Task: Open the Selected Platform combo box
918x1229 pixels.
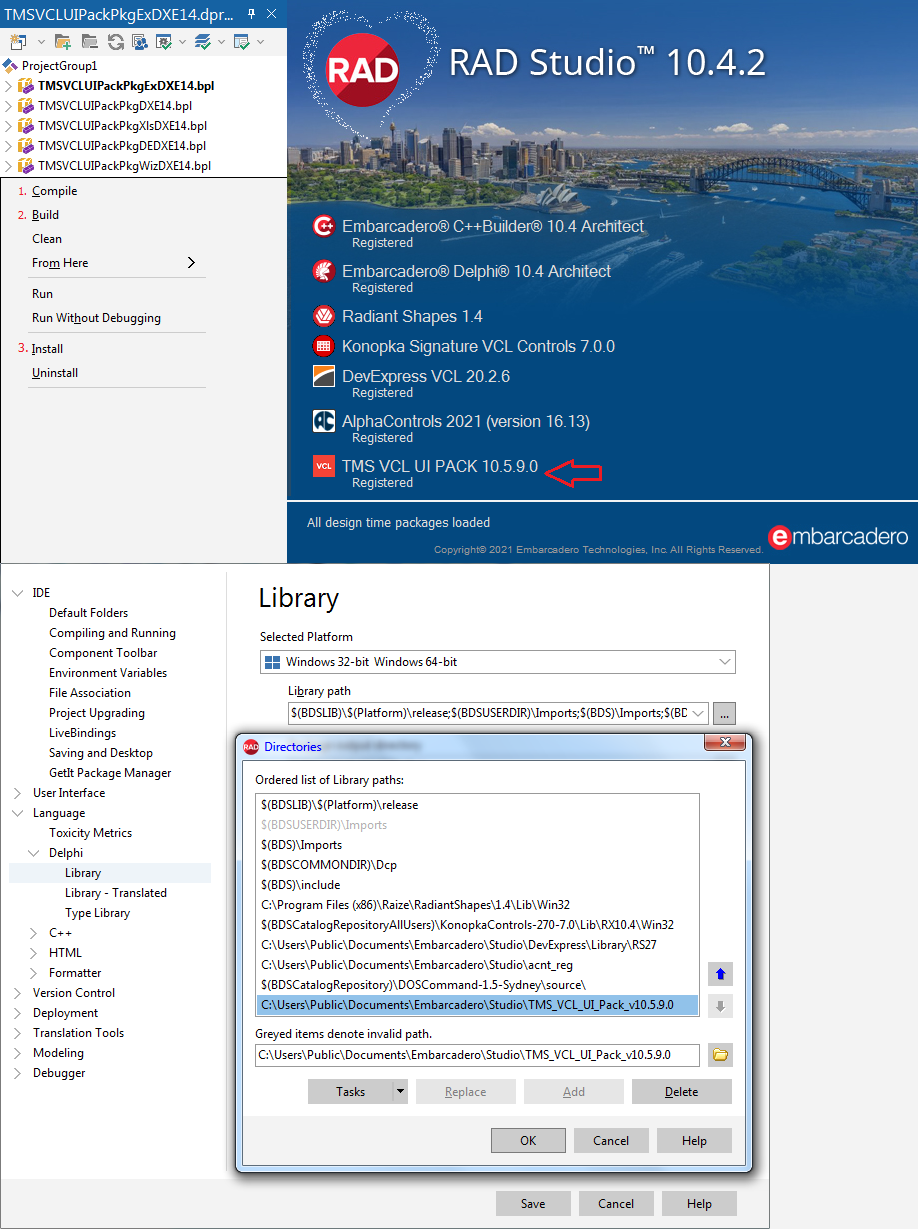Action: [x=497, y=662]
